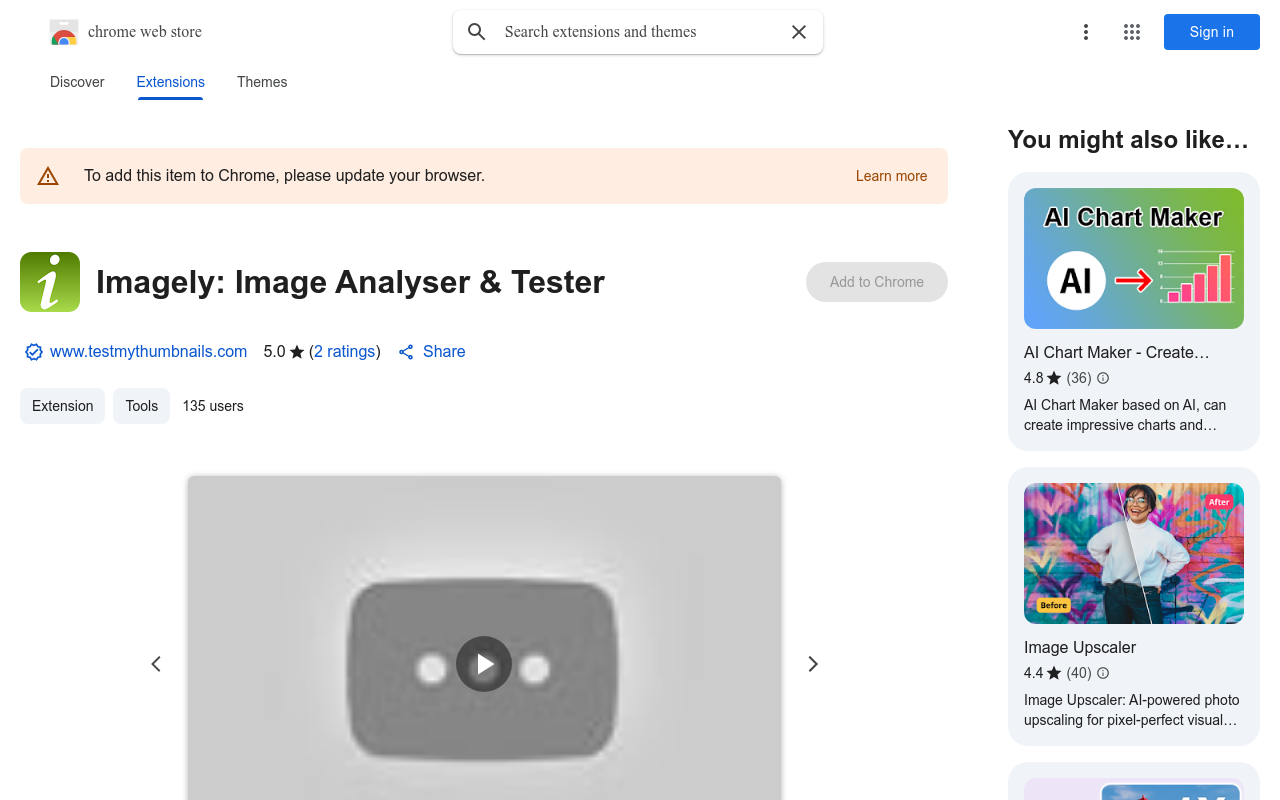Click the search magnifier icon

(477, 32)
